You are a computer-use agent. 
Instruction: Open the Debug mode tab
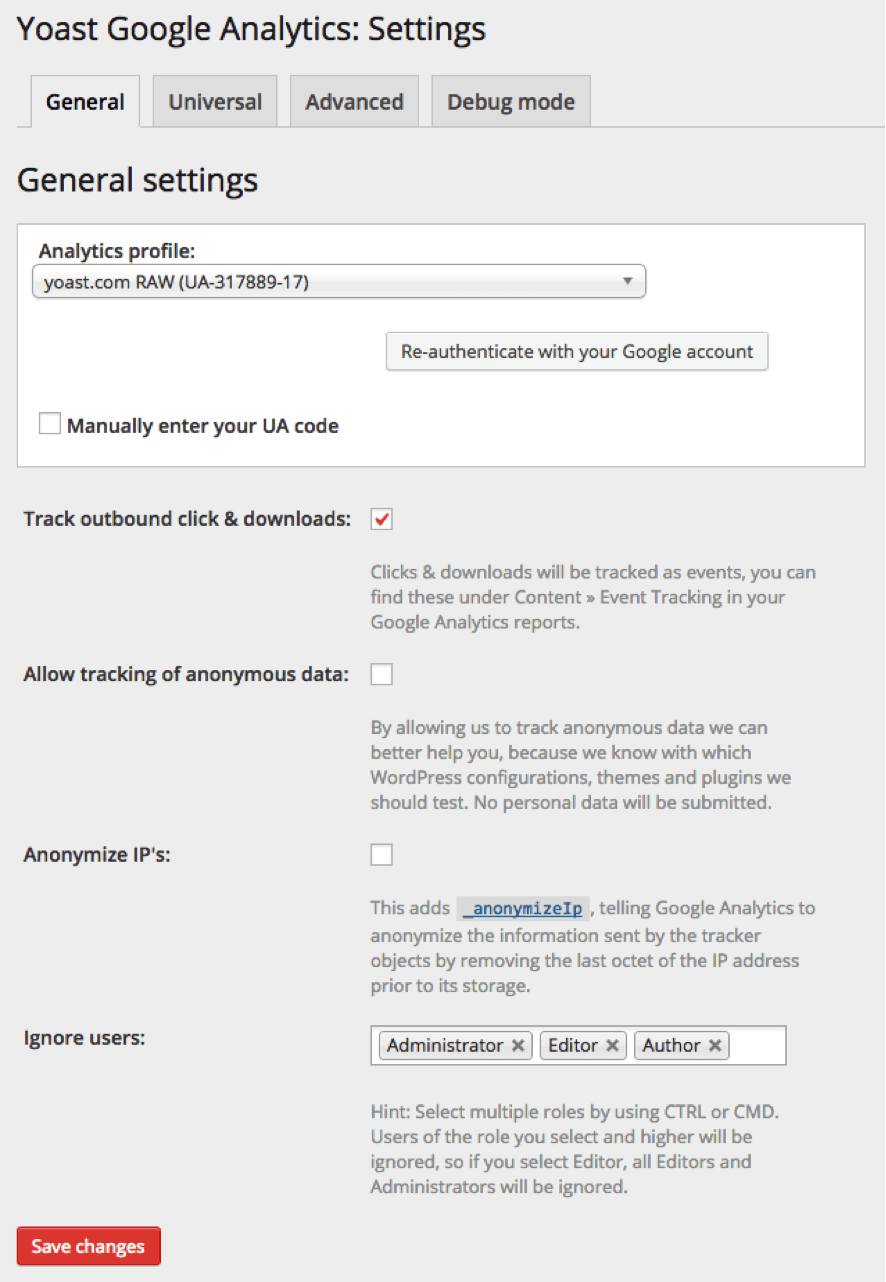[x=511, y=102]
